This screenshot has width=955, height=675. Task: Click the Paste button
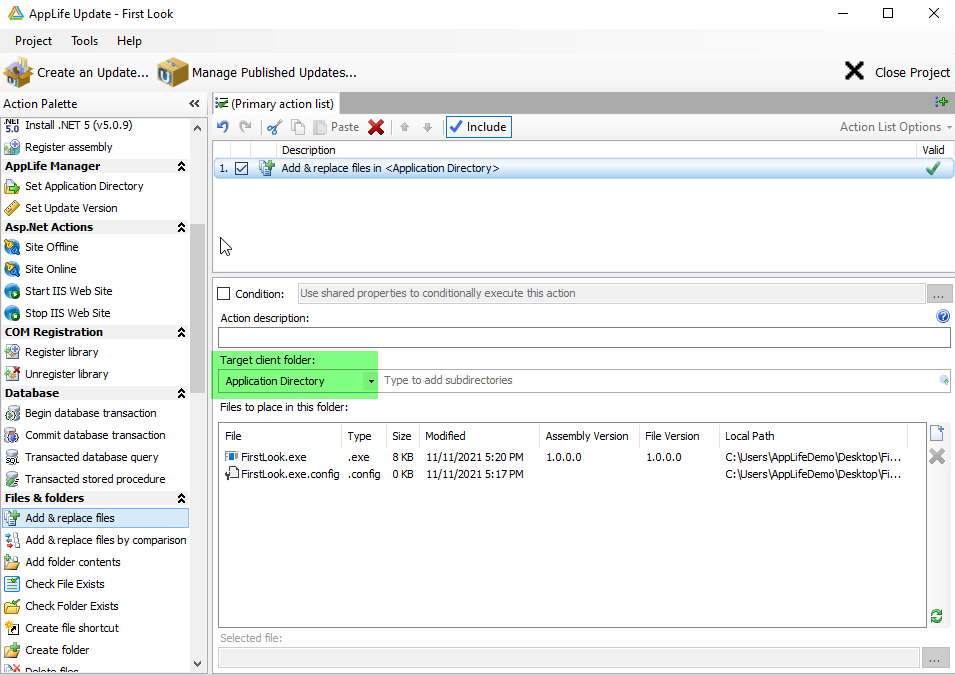tap(336, 127)
